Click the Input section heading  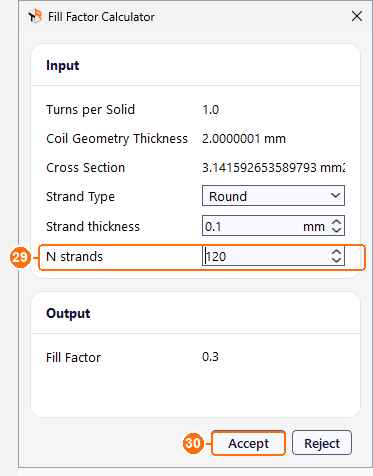pos(63,65)
